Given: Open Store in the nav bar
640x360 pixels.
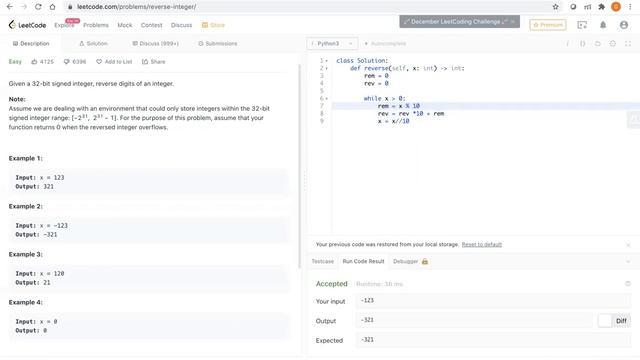Looking at the screenshot, I should pyautogui.click(x=213, y=25).
